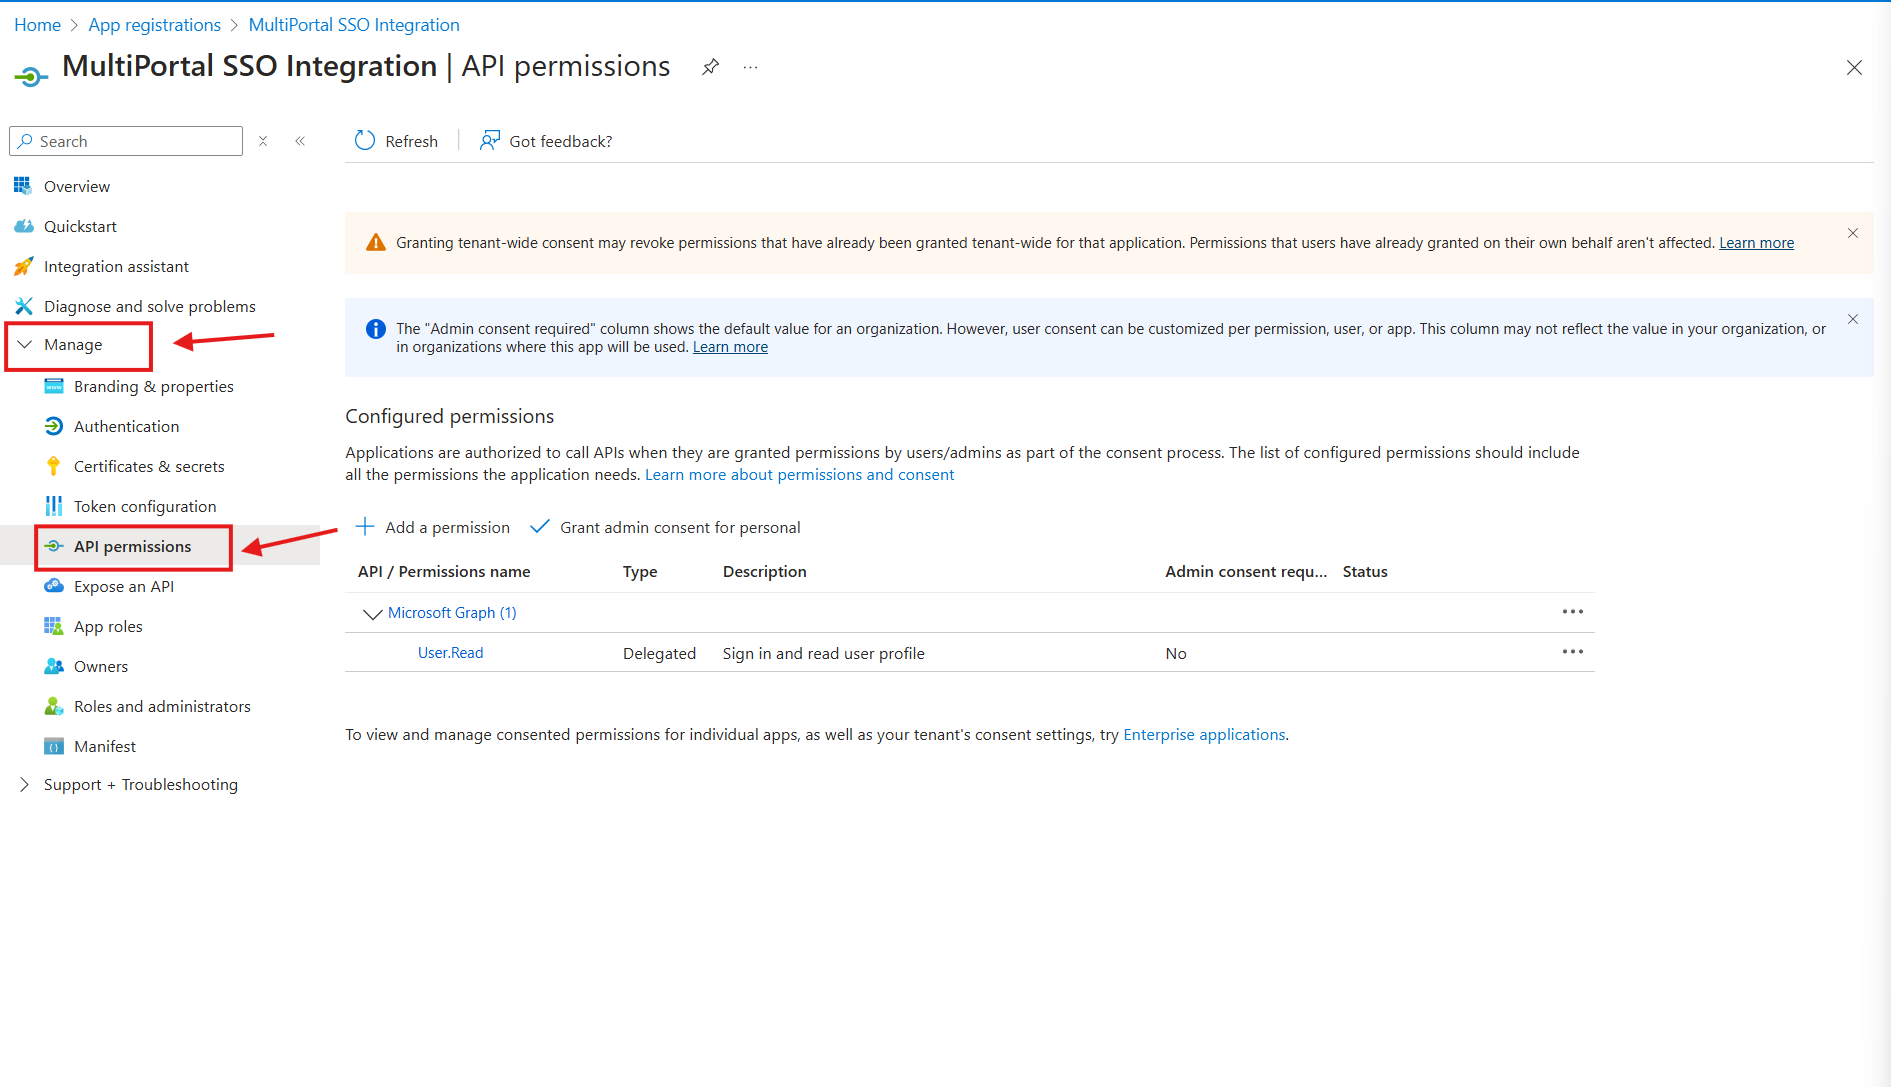This screenshot has height=1087, width=1891.
Task: Open the Got feedback? option
Action: 546,141
